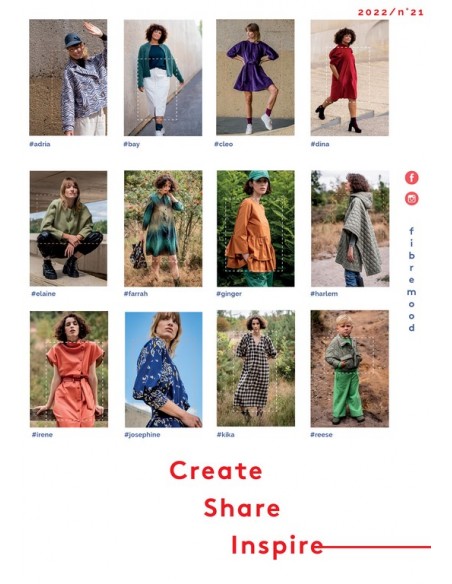Click the Inspire heading text

coord(277,546)
